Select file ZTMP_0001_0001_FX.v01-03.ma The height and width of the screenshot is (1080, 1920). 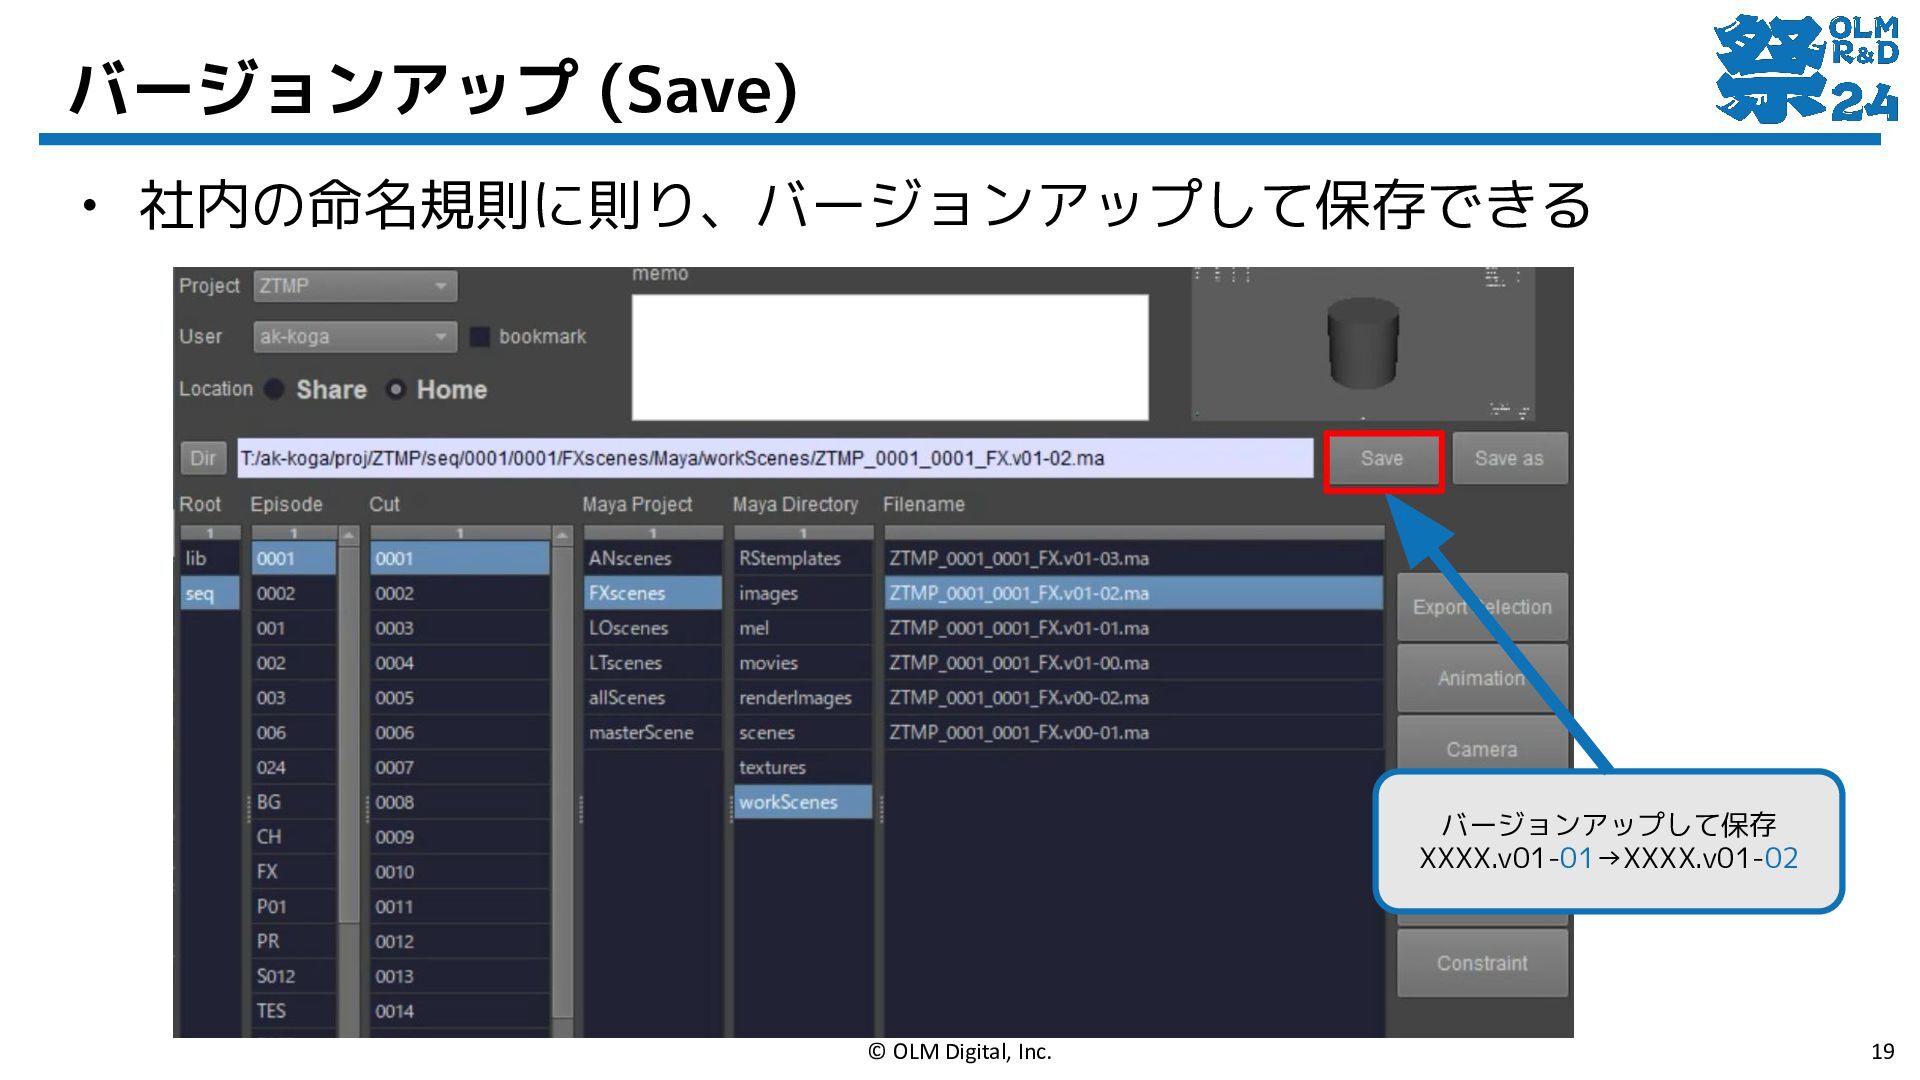1134,559
